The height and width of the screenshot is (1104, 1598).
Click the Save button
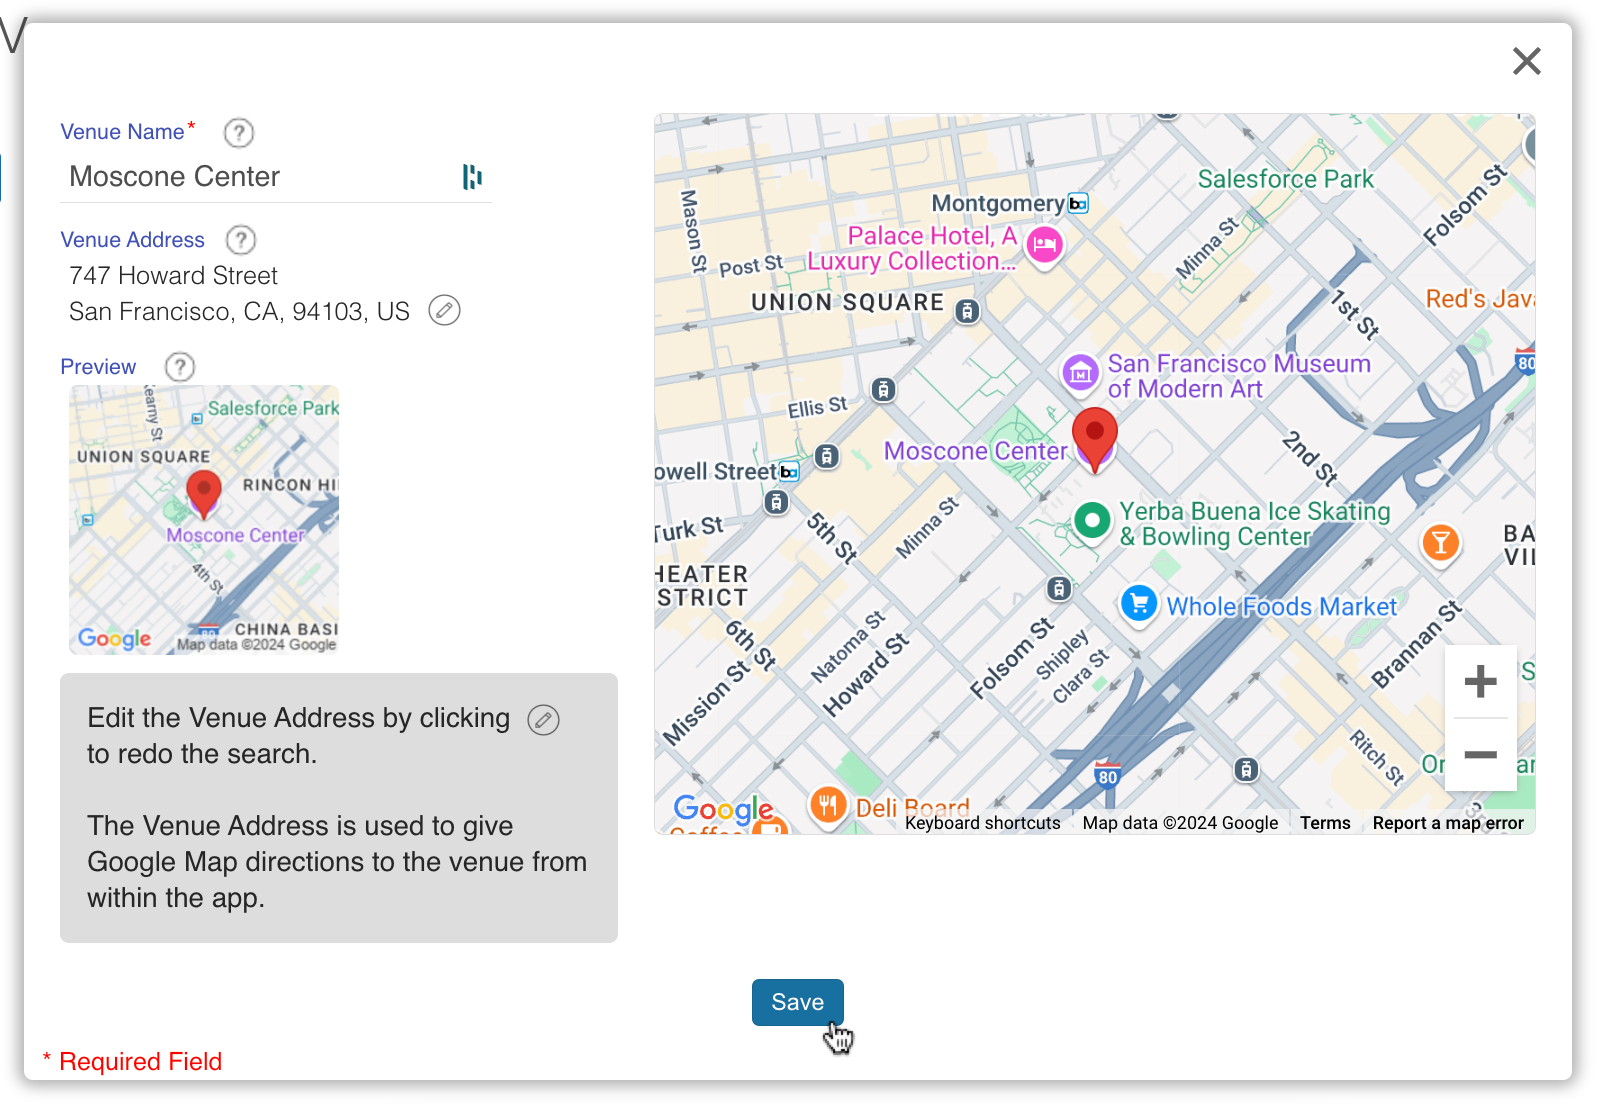click(x=797, y=1002)
